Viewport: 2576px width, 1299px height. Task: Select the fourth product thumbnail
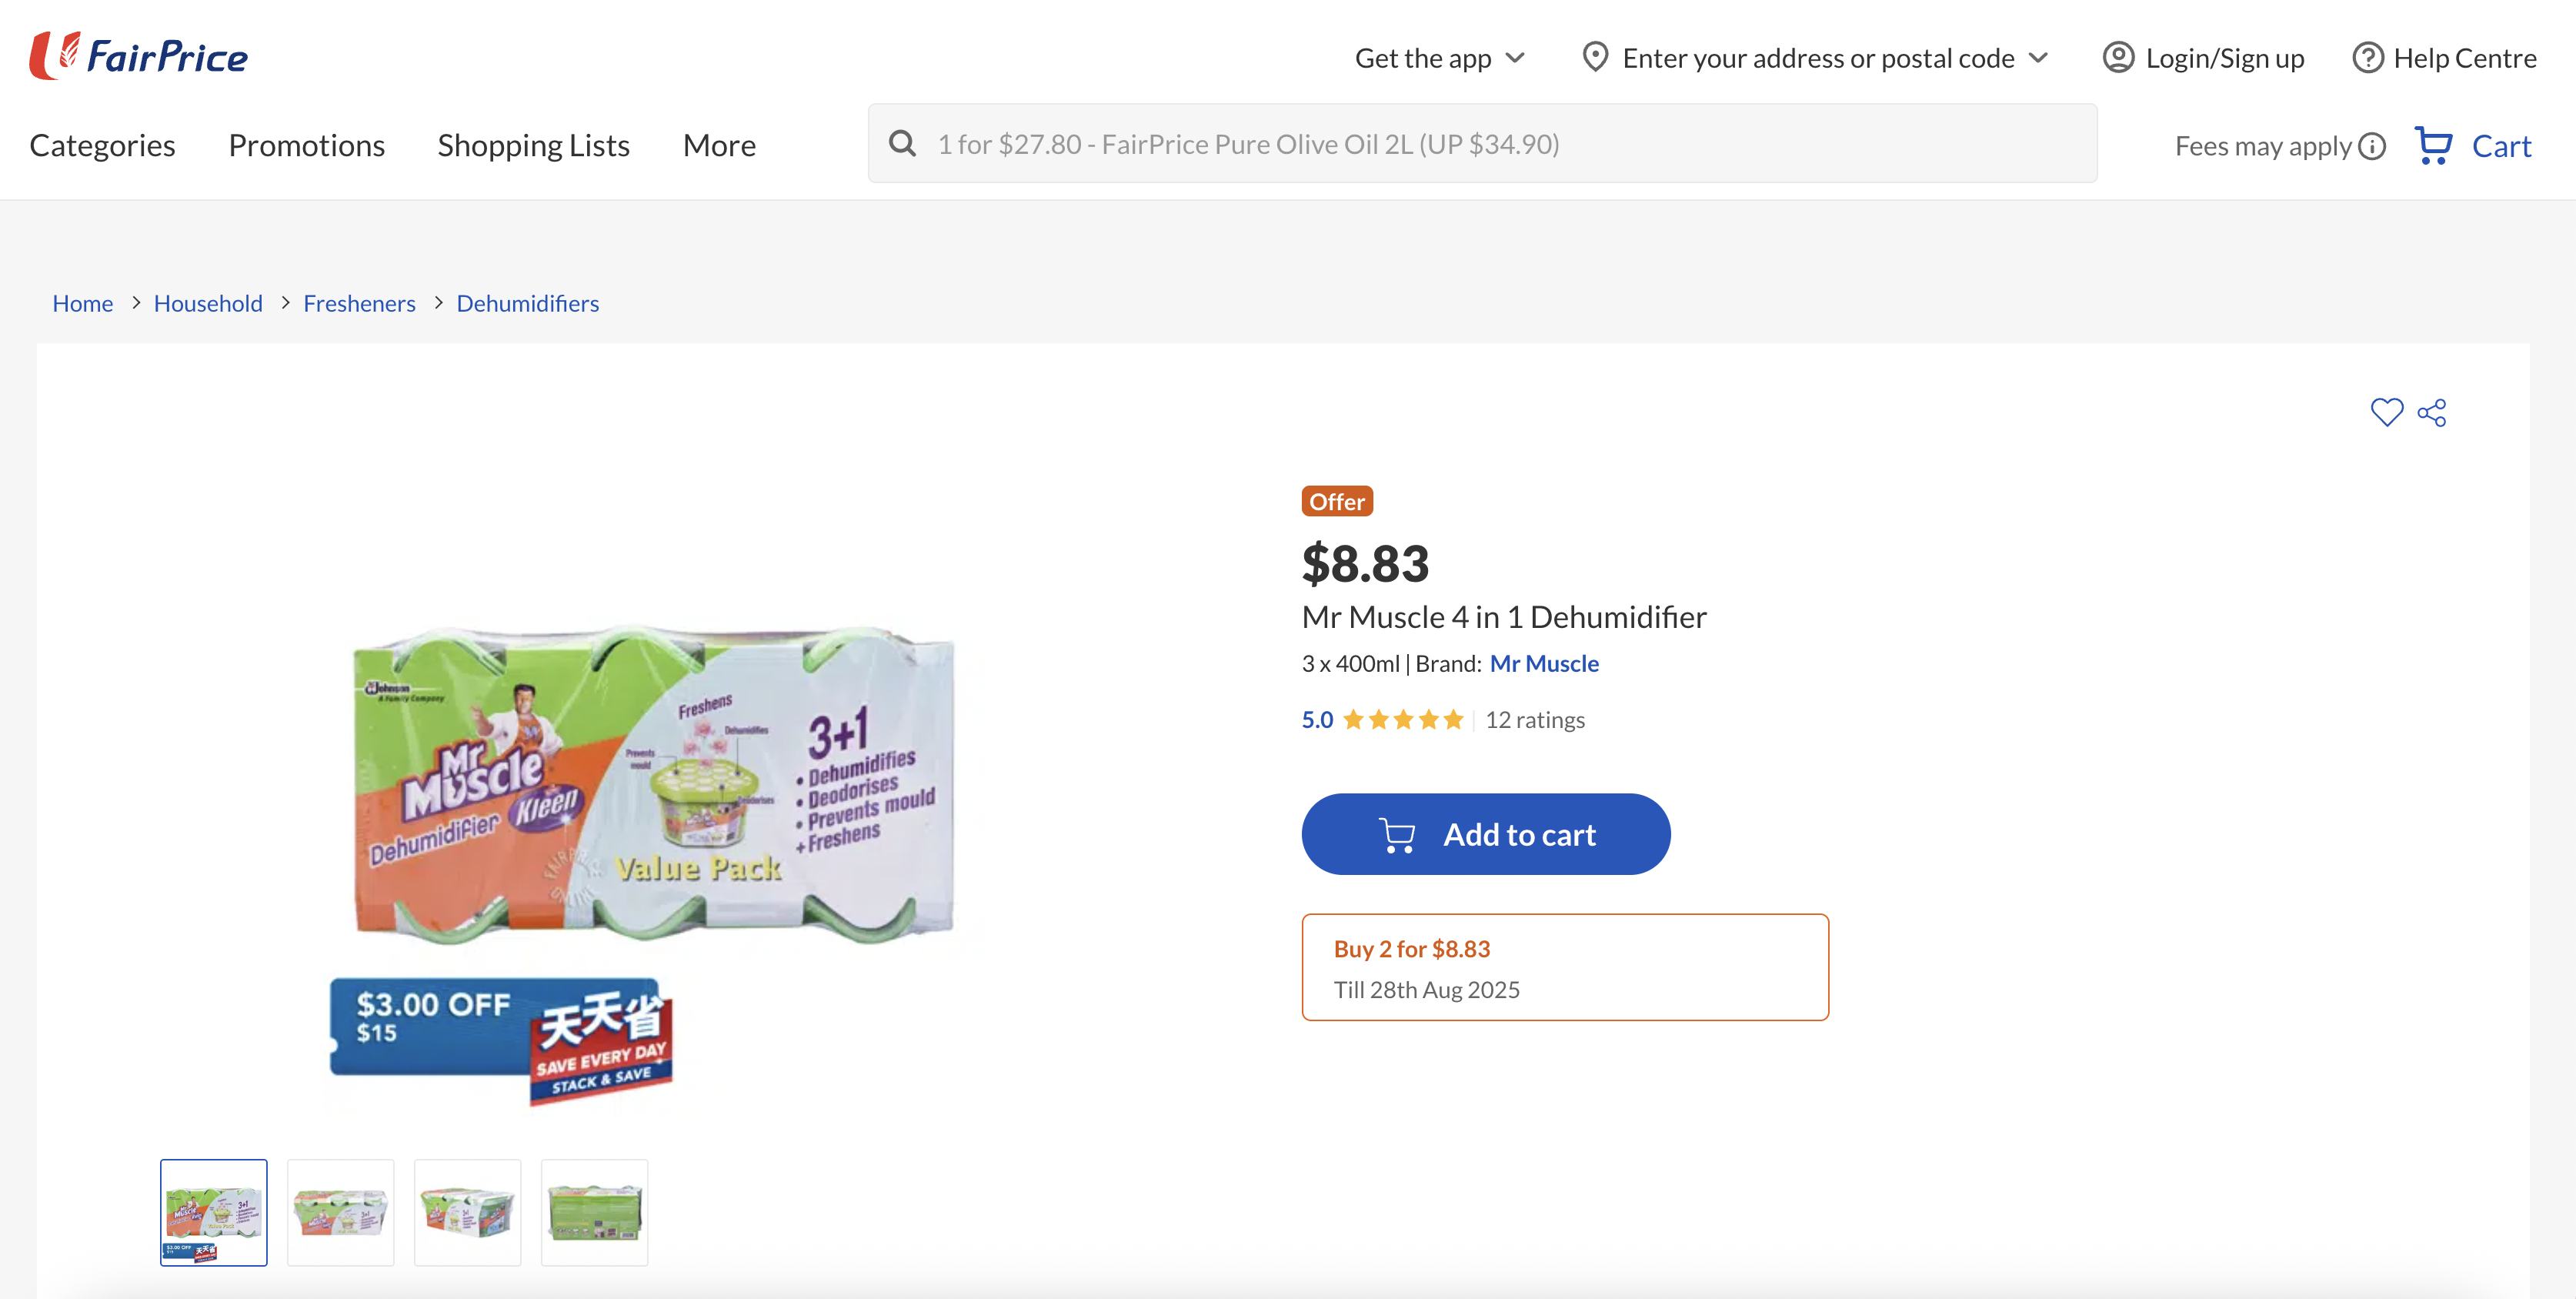click(x=594, y=1212)
